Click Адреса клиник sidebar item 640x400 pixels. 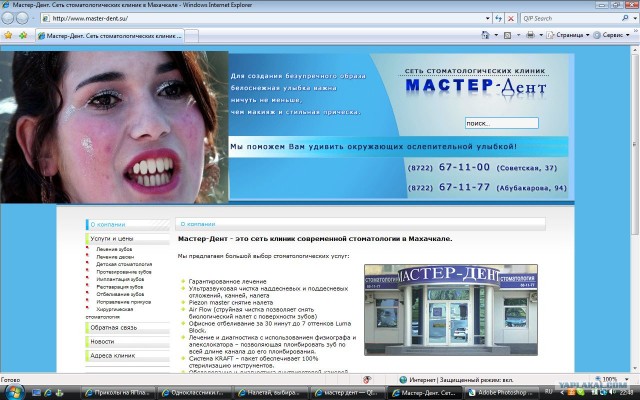(x=128, y=356)
